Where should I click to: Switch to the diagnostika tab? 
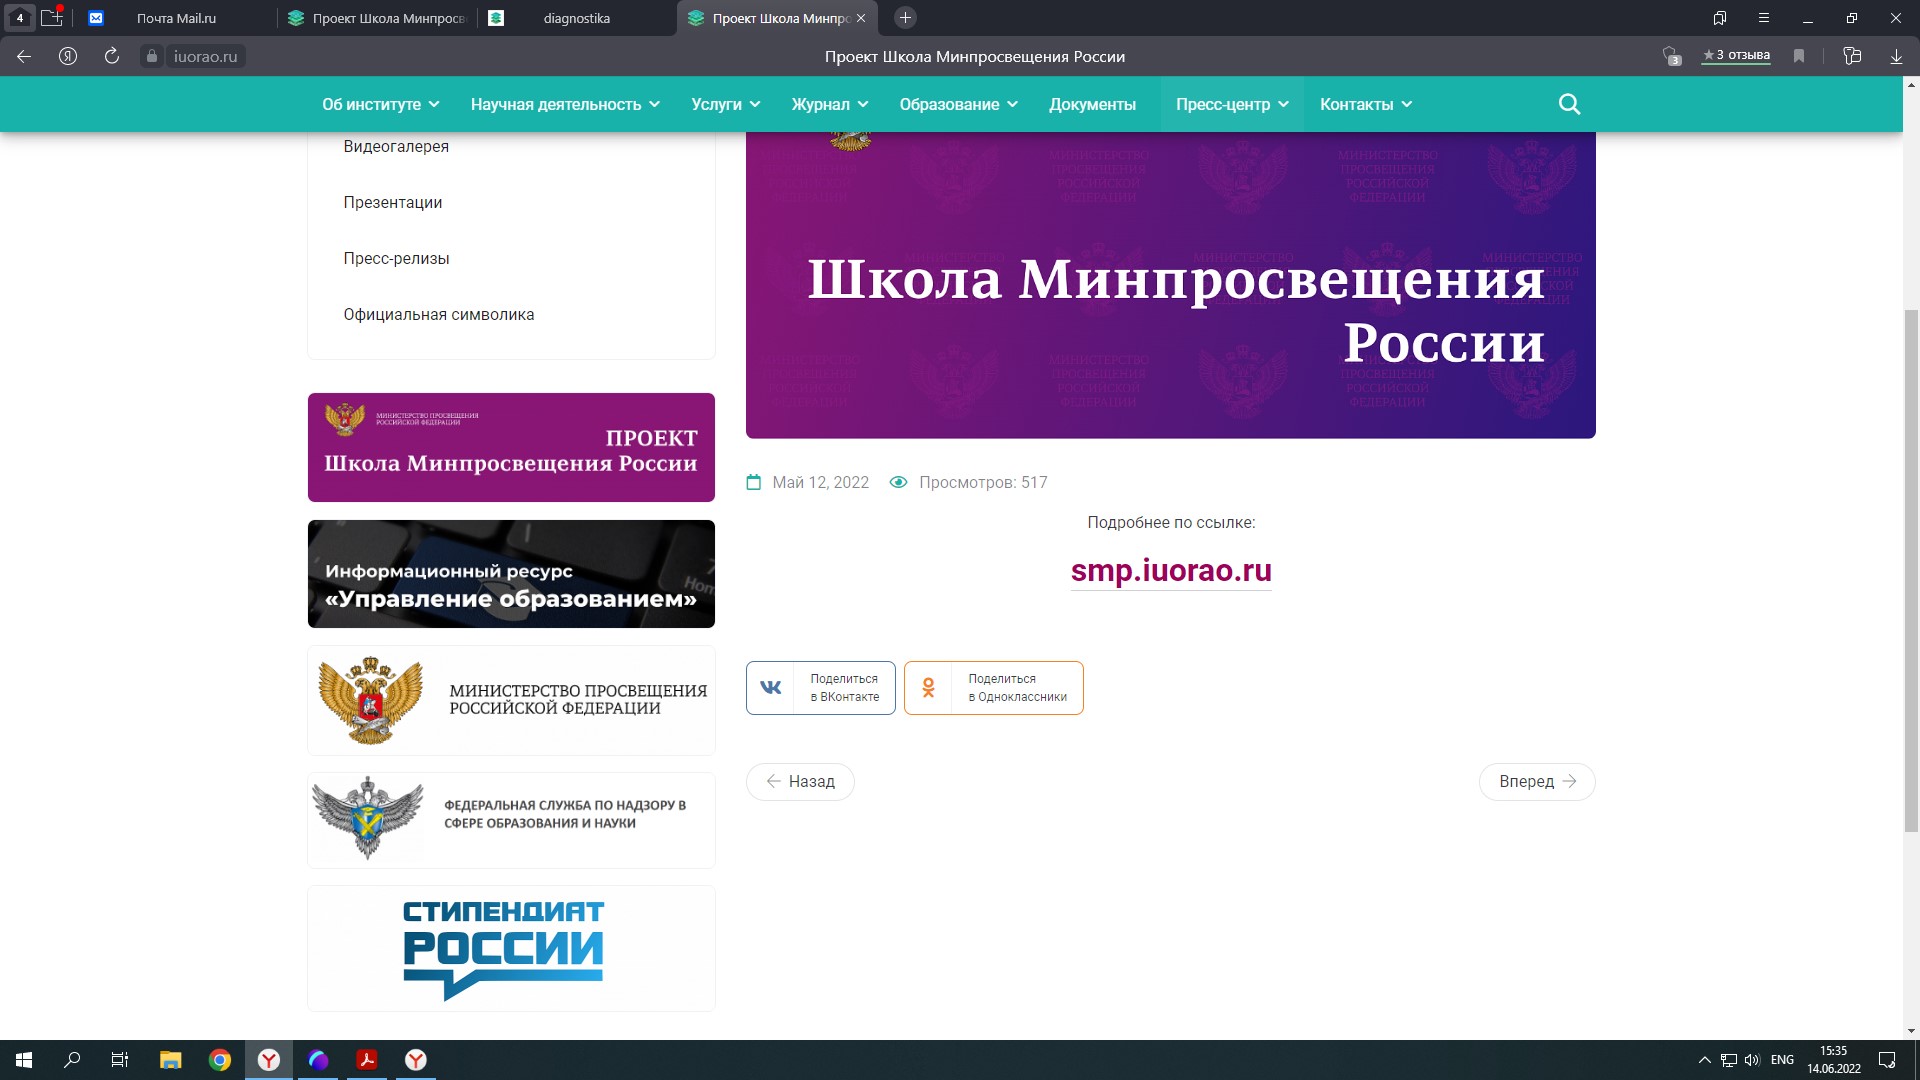(577, 18)
